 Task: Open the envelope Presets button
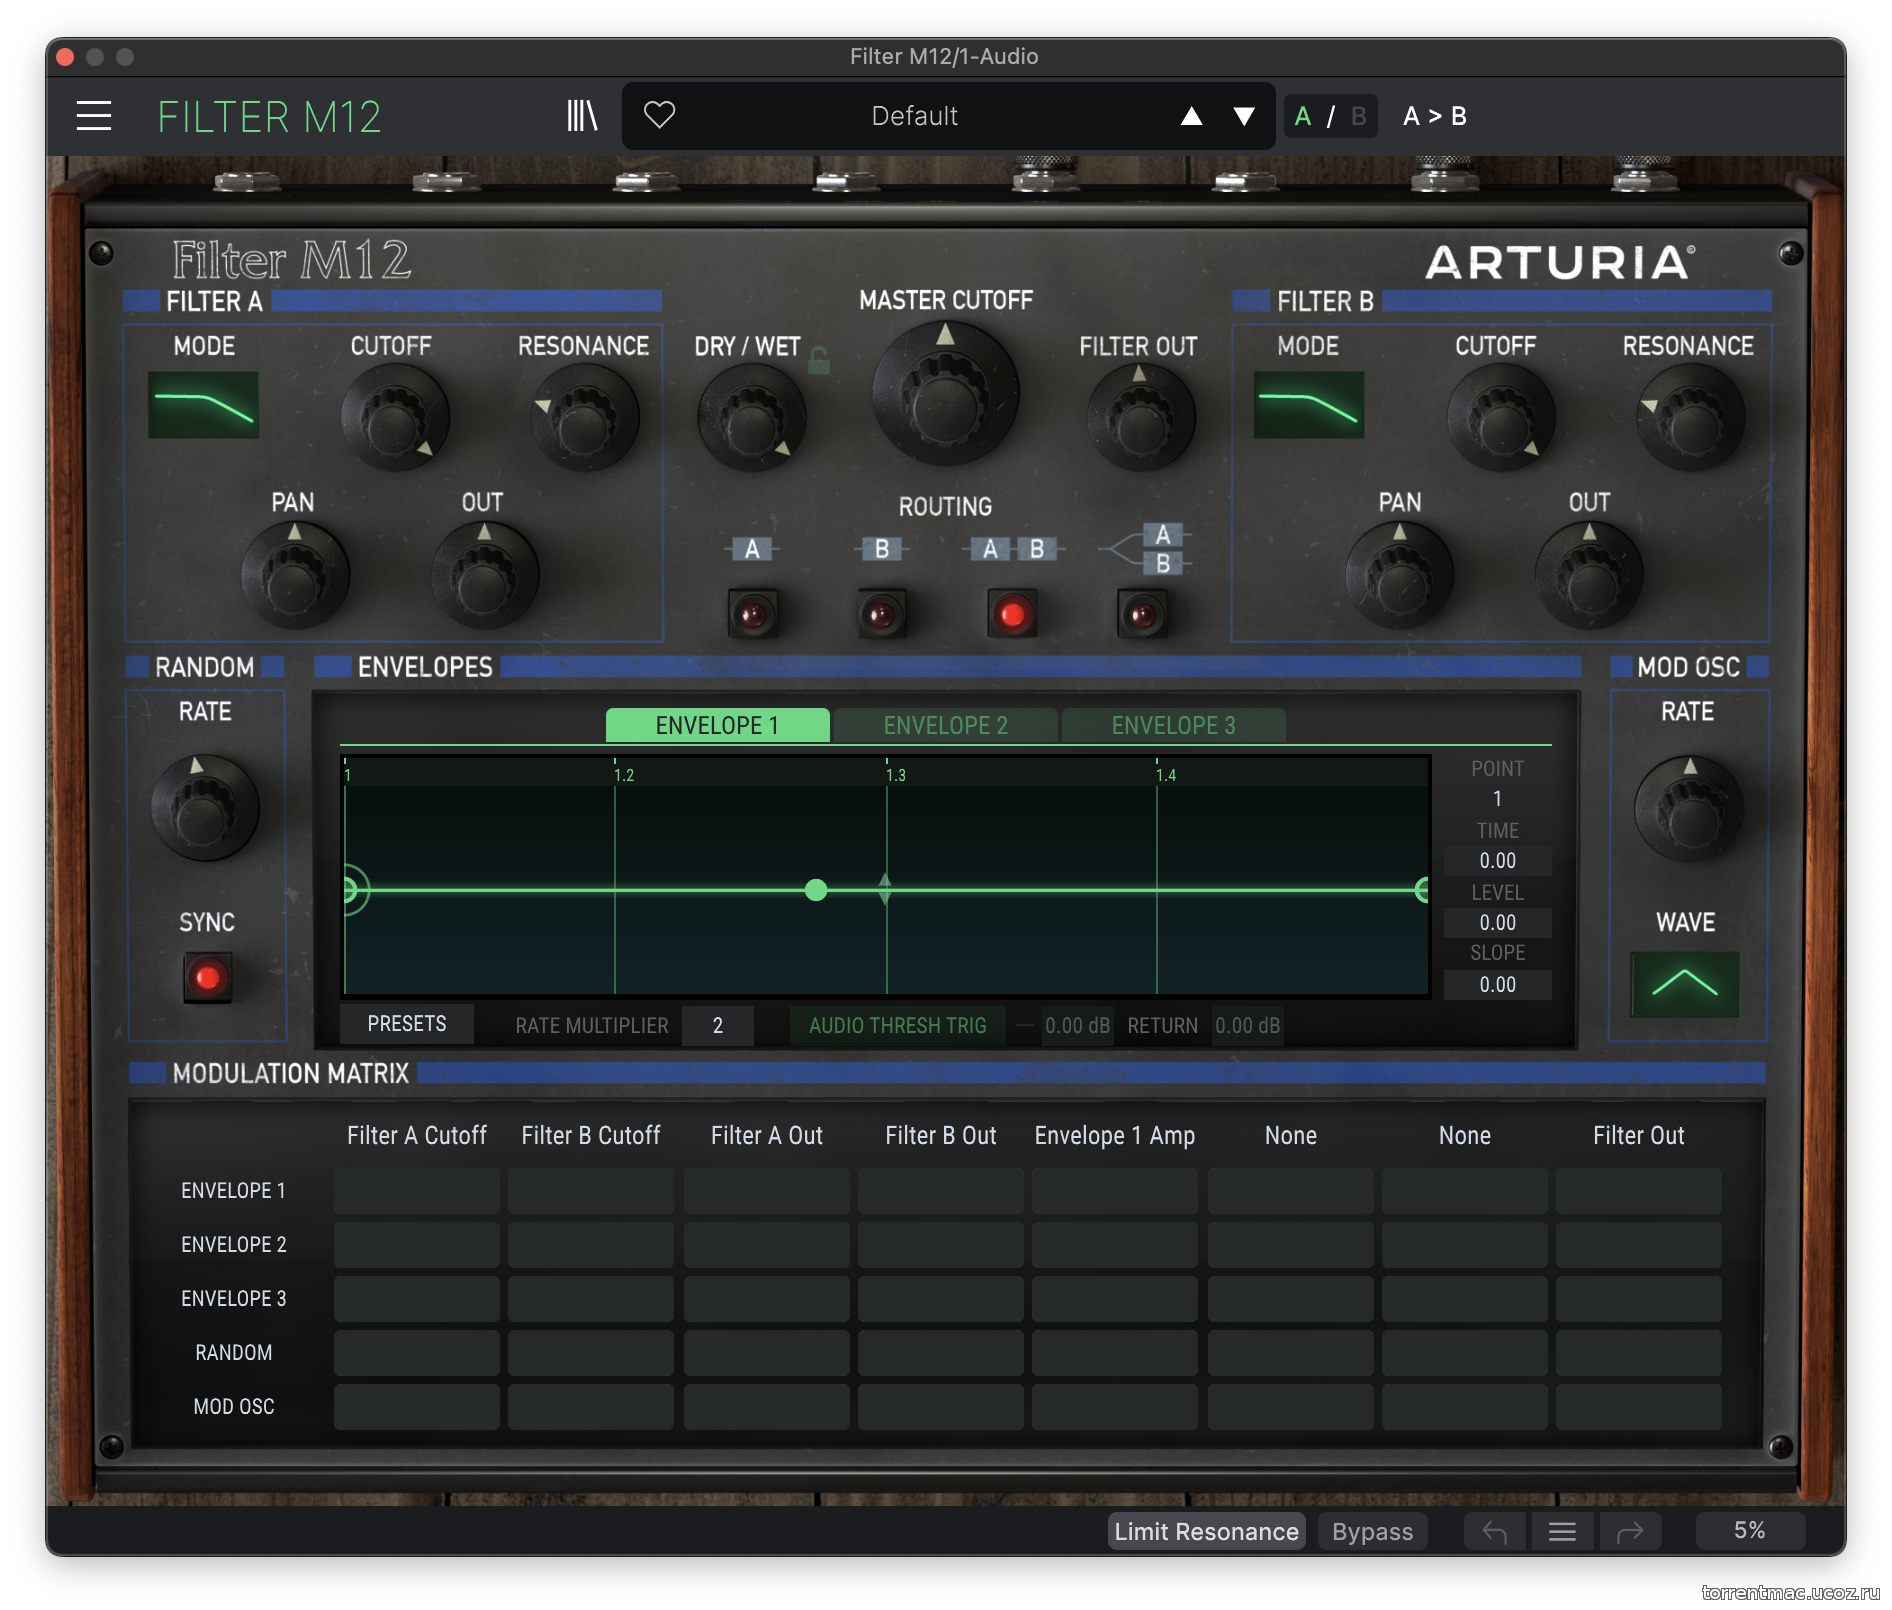[x=407, y=1024]
